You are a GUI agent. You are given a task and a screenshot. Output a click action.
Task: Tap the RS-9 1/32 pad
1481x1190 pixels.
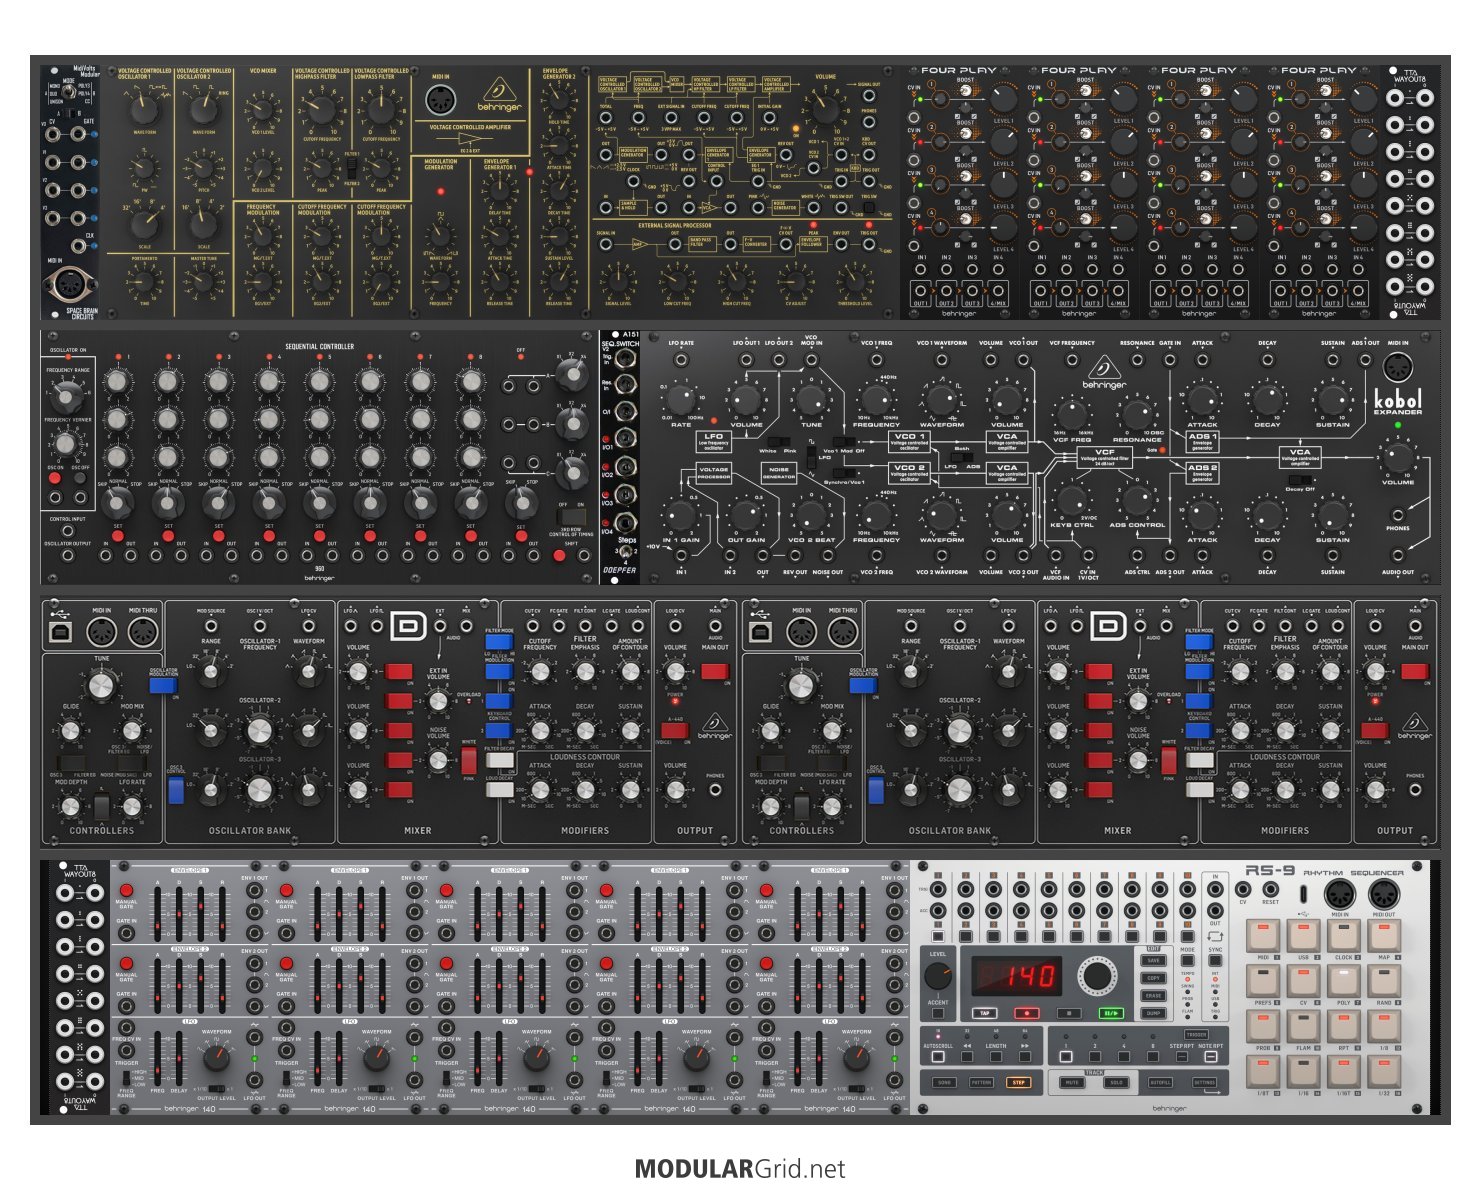(x=1383, y=1072)
